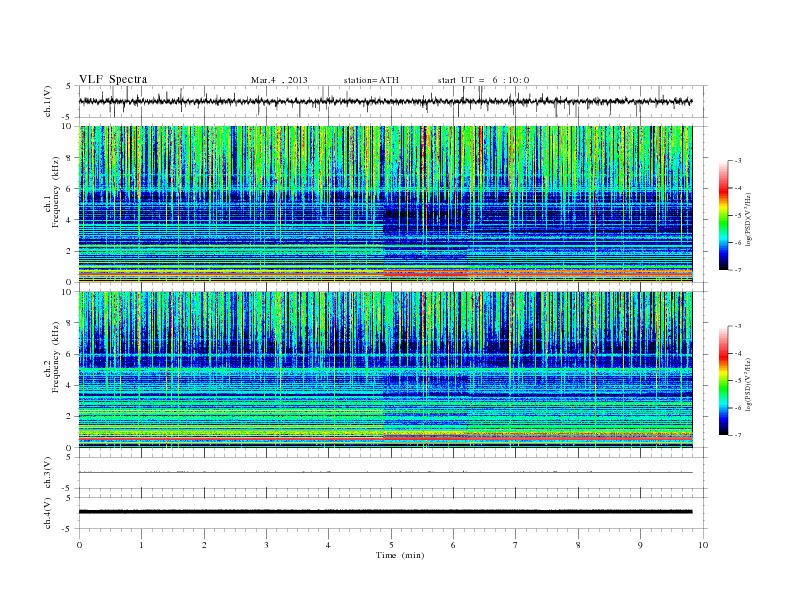Click the "10" tick on Time axis
792x612 pixels.
(703, 545)
